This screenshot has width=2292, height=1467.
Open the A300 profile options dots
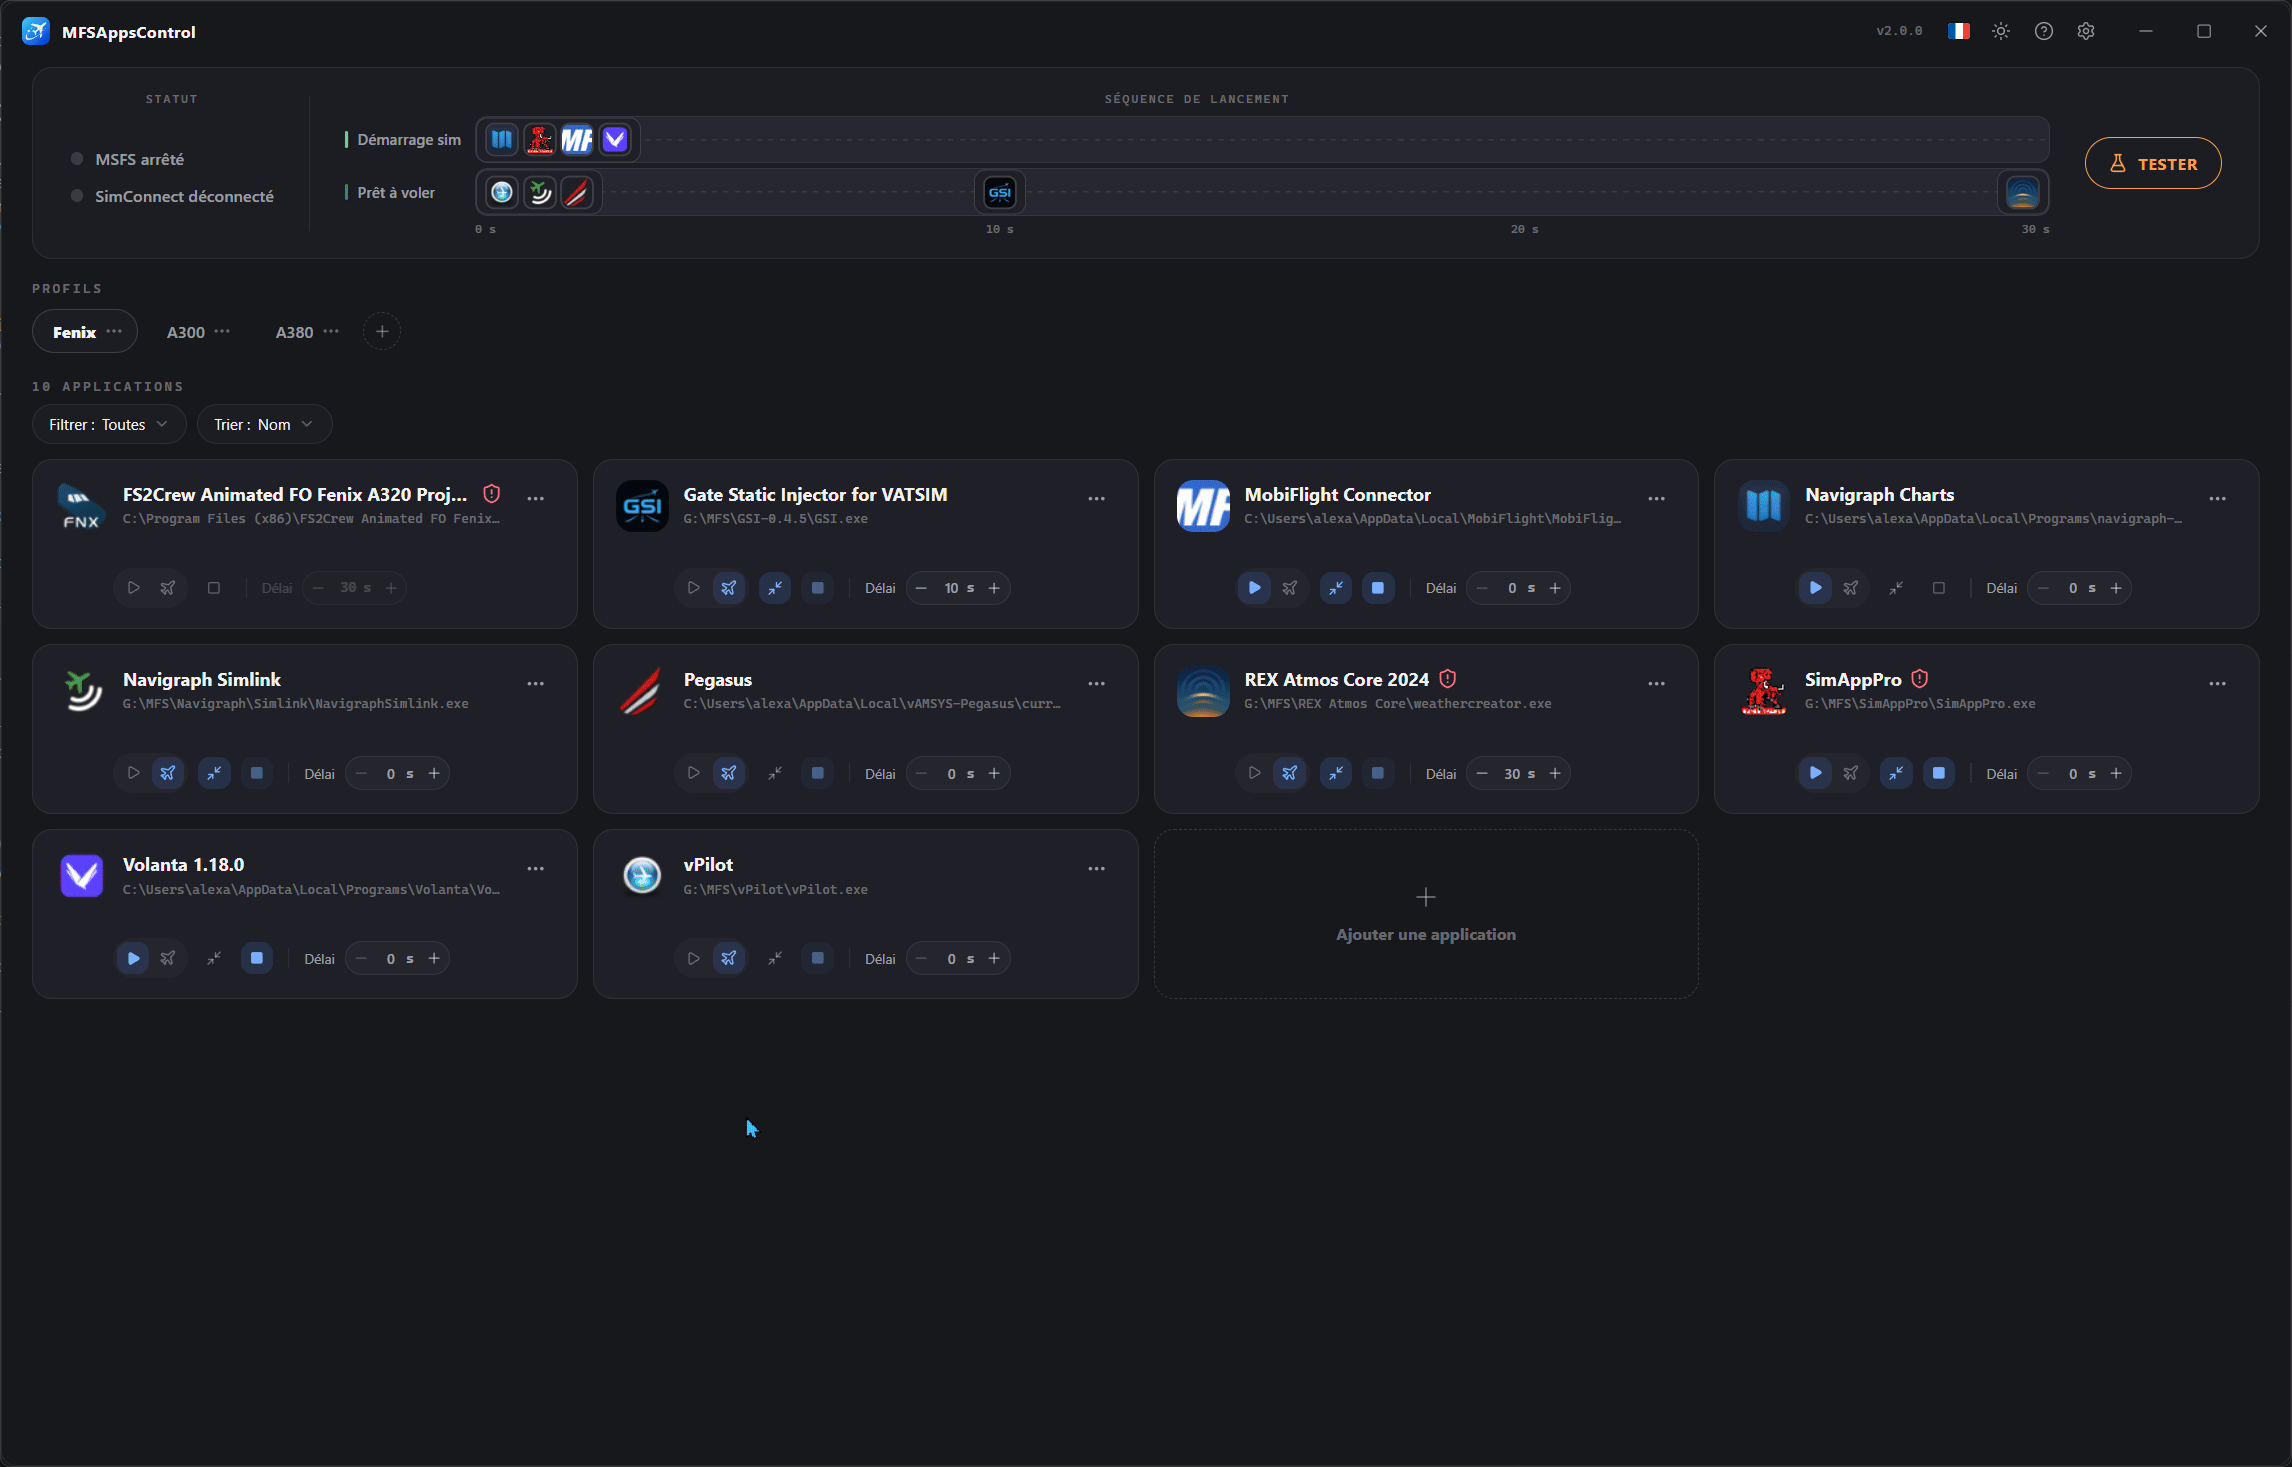tap(222, 331)
